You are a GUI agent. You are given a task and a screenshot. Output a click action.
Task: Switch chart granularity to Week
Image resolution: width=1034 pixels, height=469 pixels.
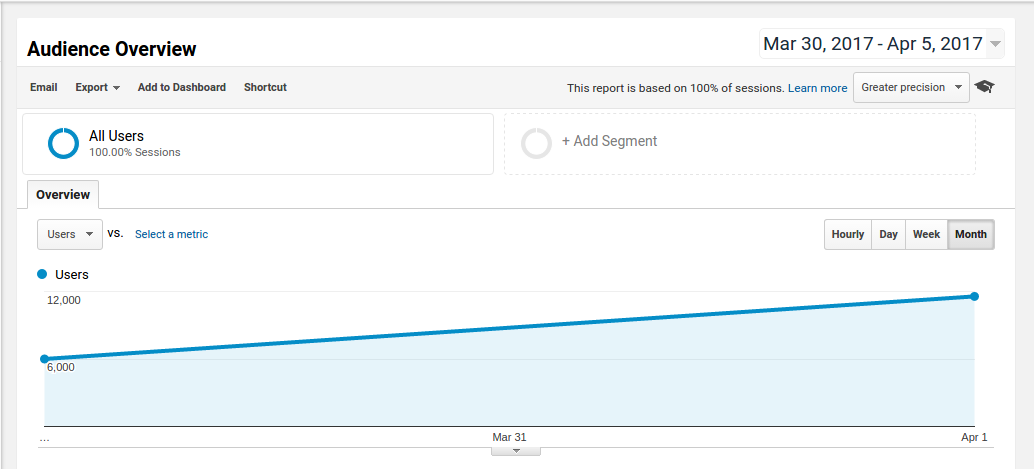[926, 234]
